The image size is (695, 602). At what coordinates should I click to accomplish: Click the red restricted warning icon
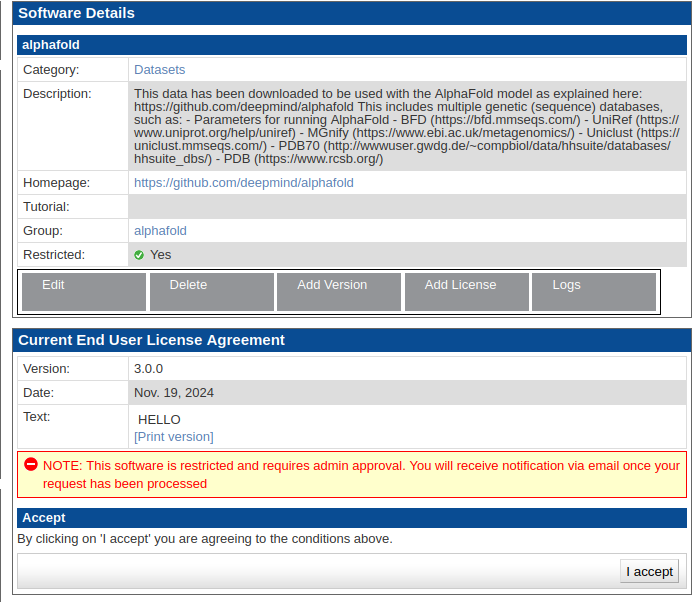(31, 465)
